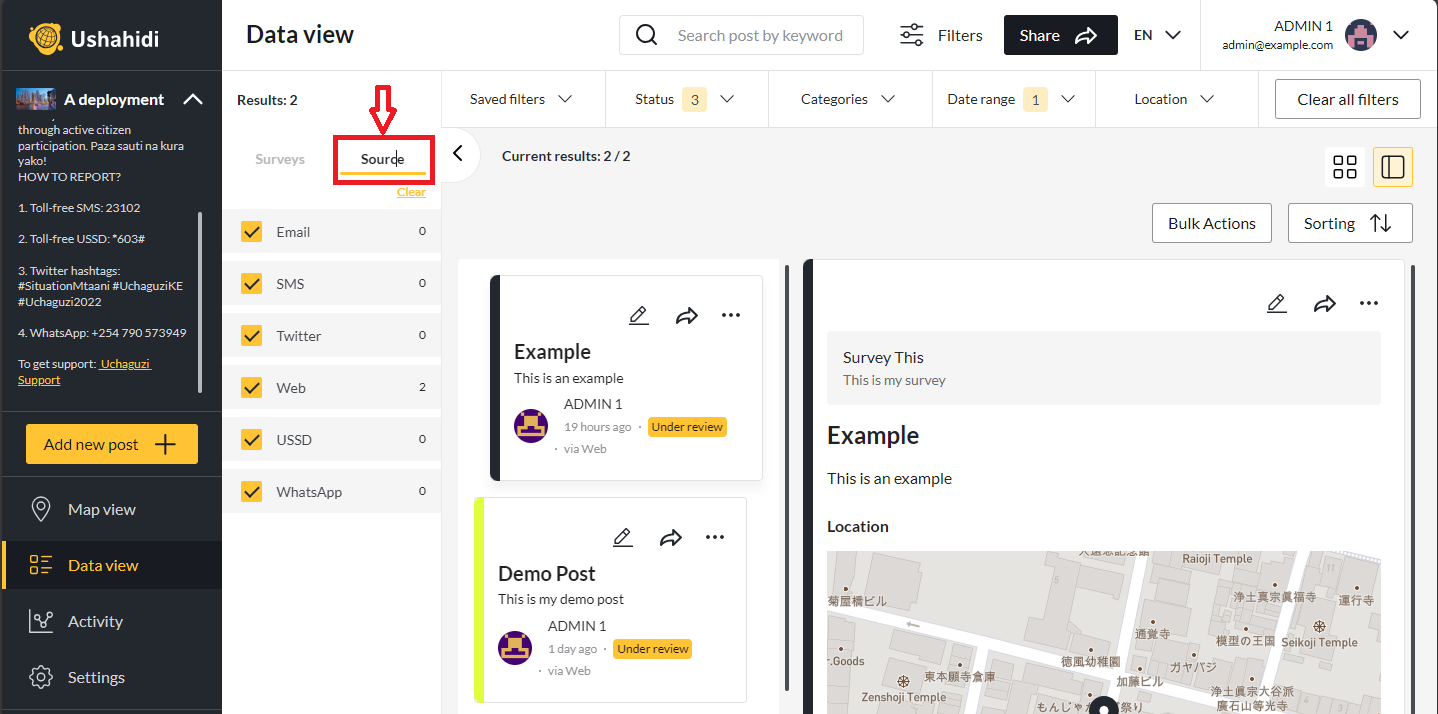
Task: Switch to the Surveys tab
Action: (279, 158)
